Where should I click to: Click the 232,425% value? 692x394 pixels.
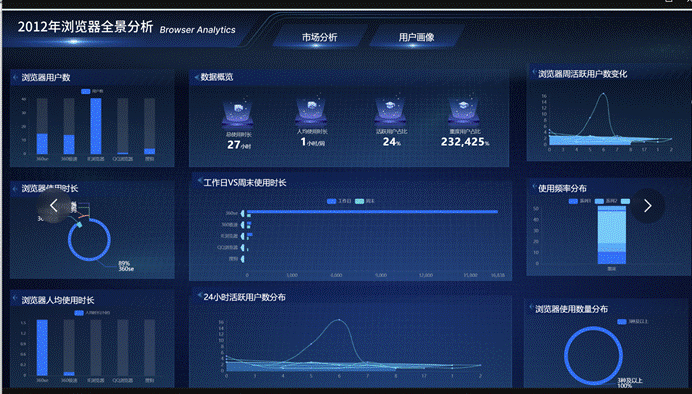(465, 142)
